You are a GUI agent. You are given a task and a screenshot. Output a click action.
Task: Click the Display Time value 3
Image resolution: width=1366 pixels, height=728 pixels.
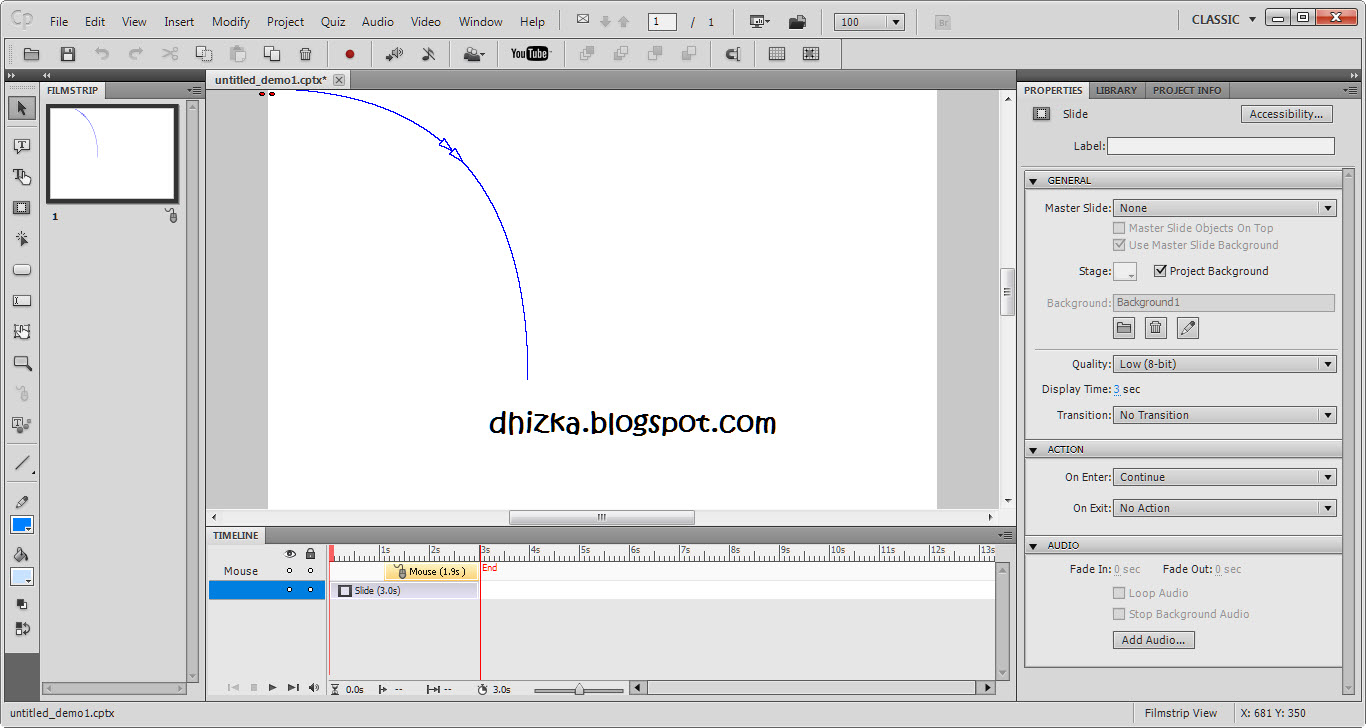point(1117,390)
